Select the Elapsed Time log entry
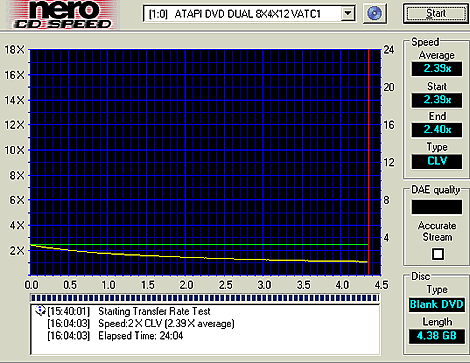This screenshot has width=470, height=363. (x=115, y=335)
